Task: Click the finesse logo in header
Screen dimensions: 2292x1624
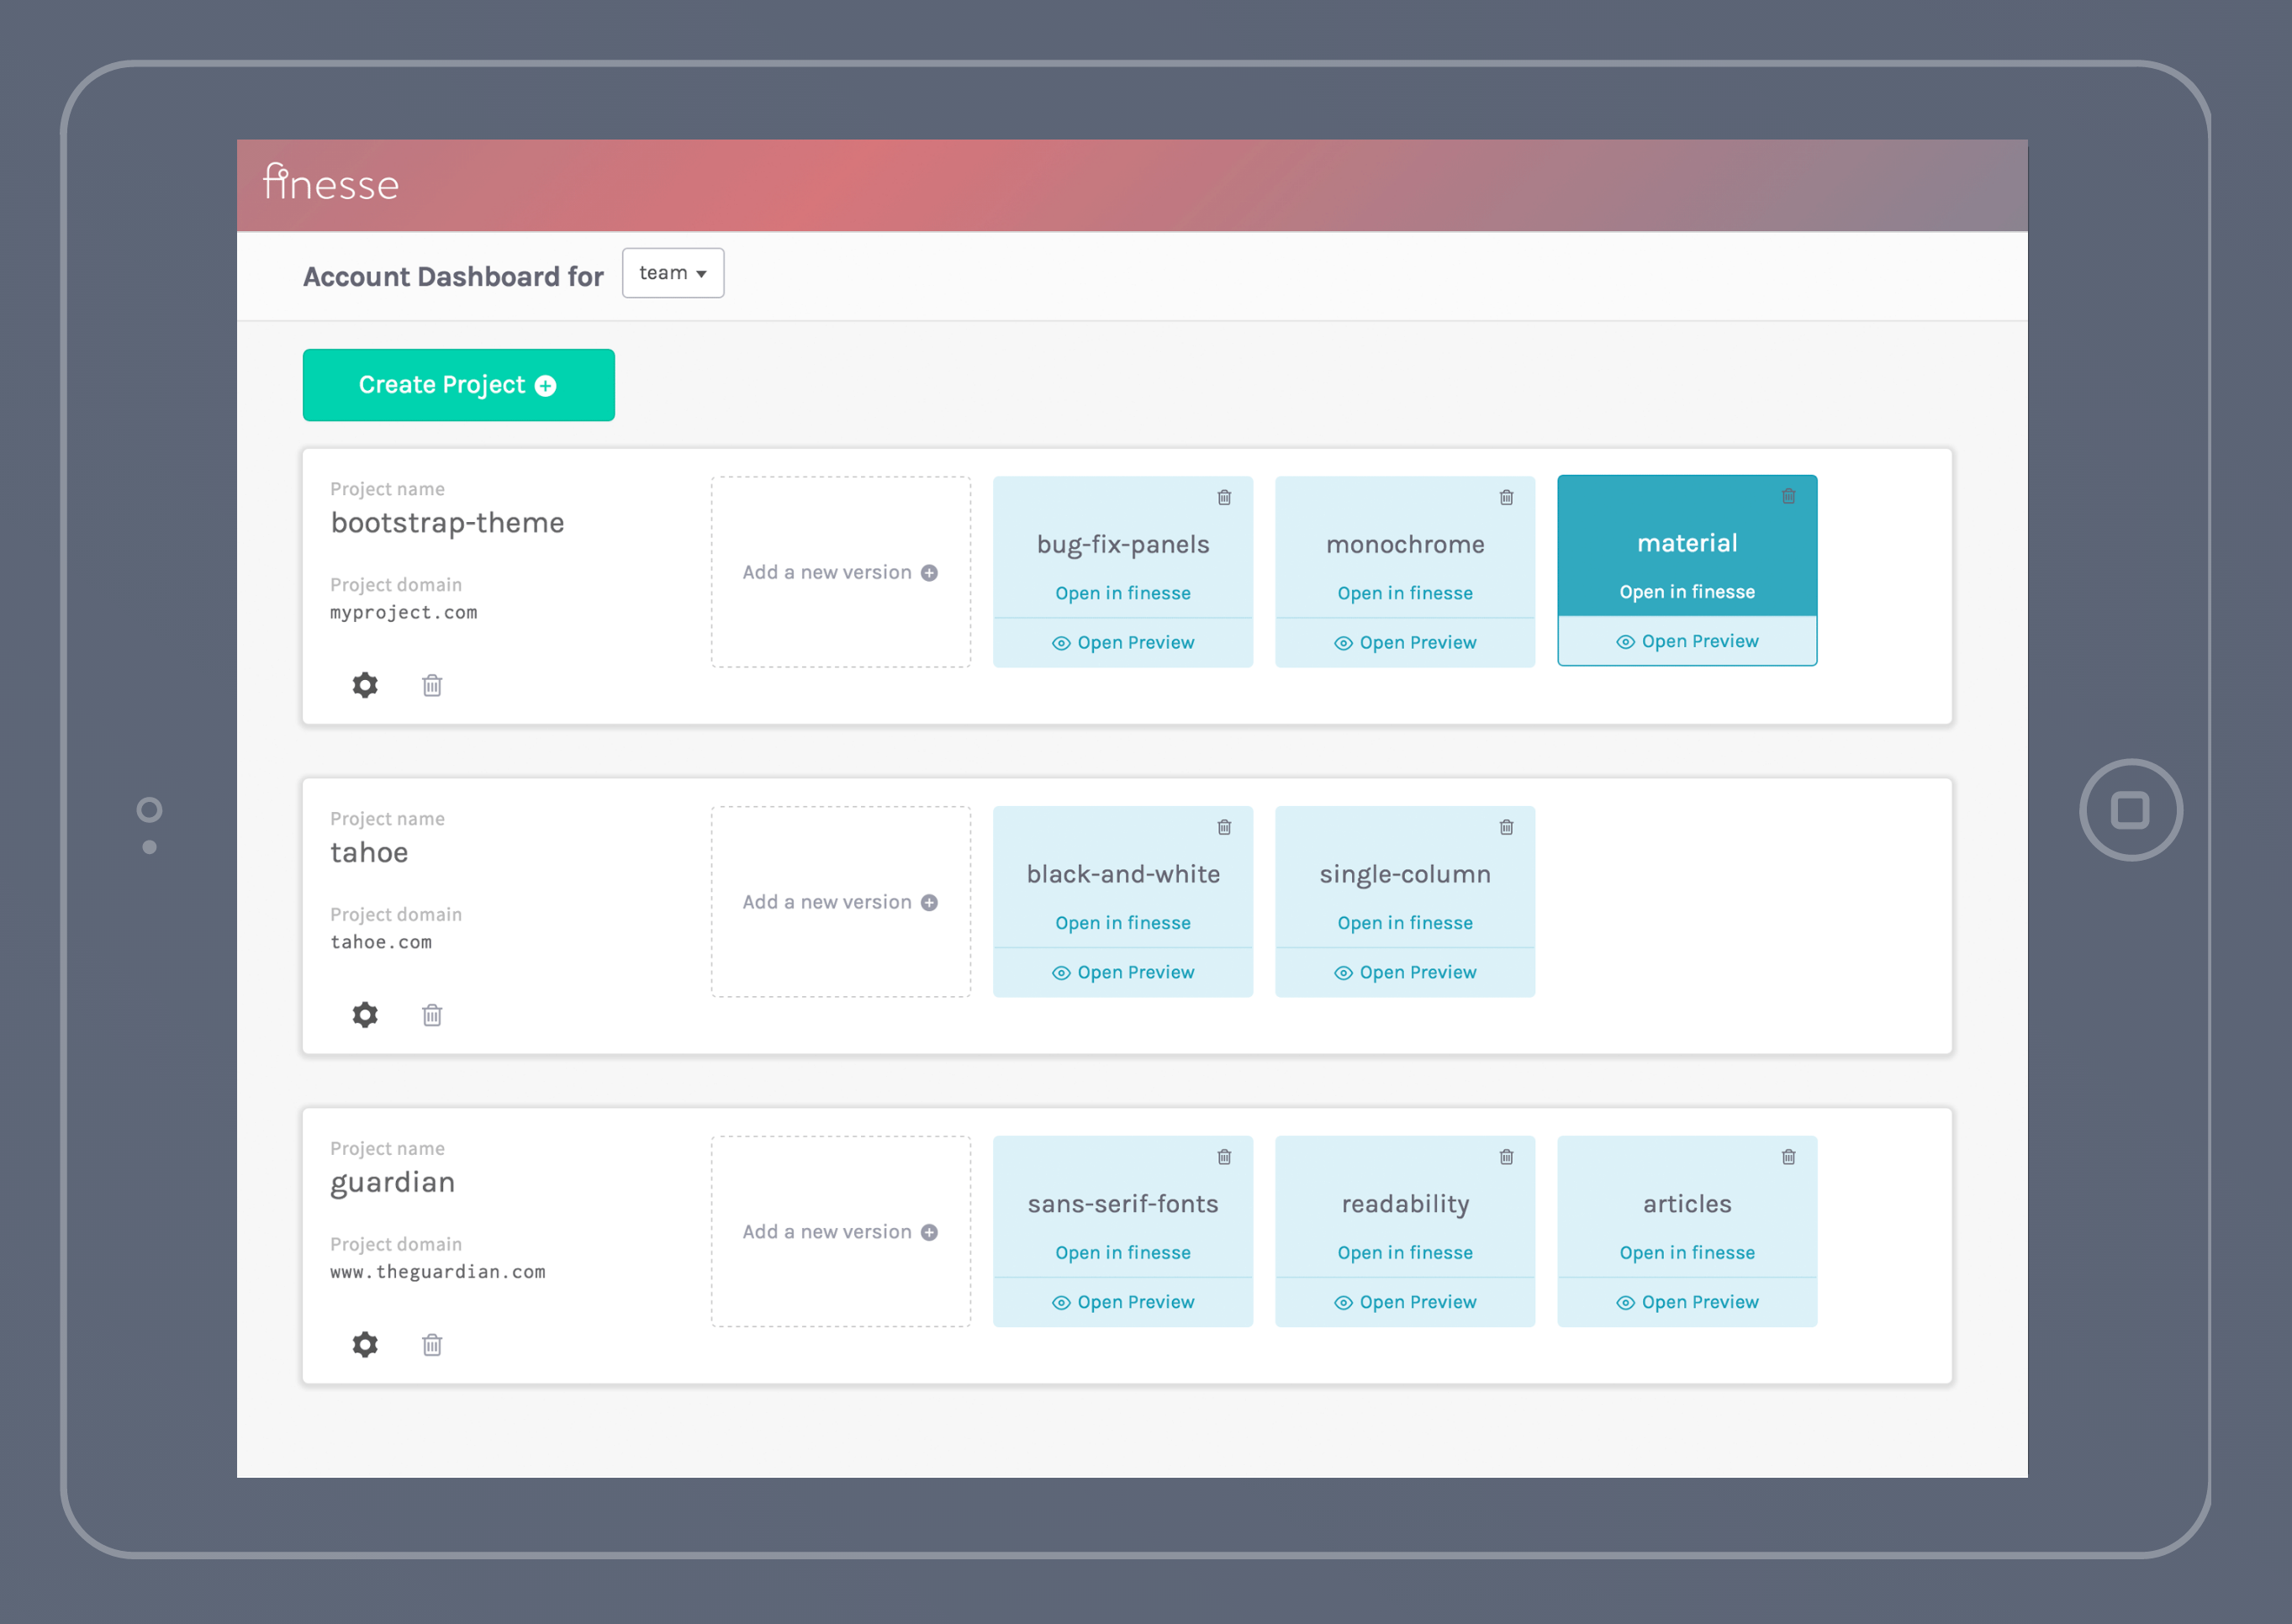Action: 331,184
